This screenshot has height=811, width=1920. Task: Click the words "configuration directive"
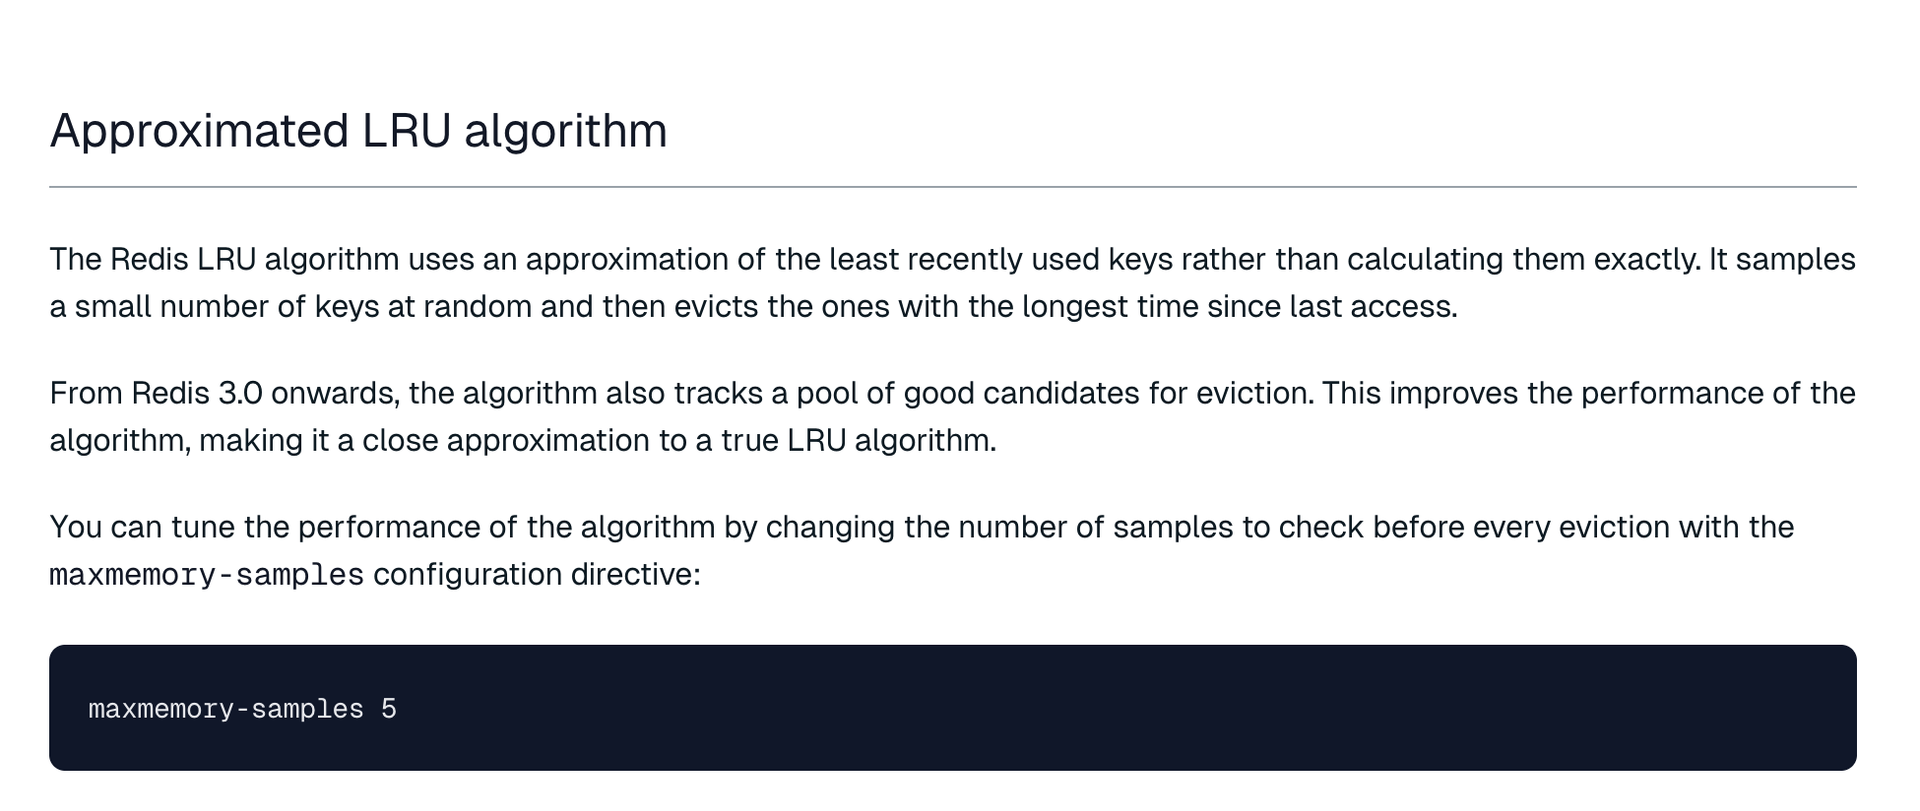point(535,575)
